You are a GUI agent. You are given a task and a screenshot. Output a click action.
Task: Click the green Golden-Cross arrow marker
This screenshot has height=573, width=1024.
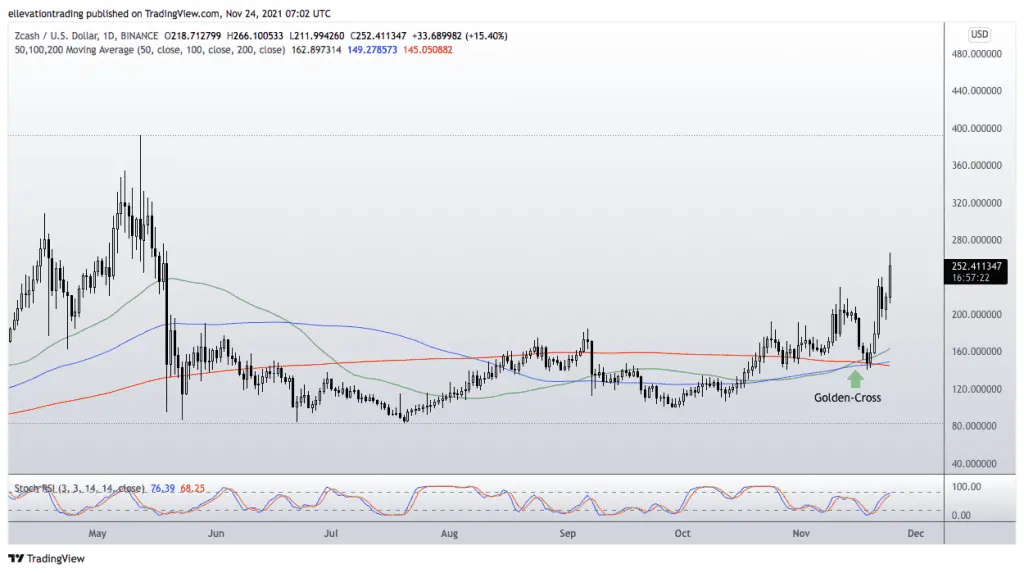(x=855, y=379)
